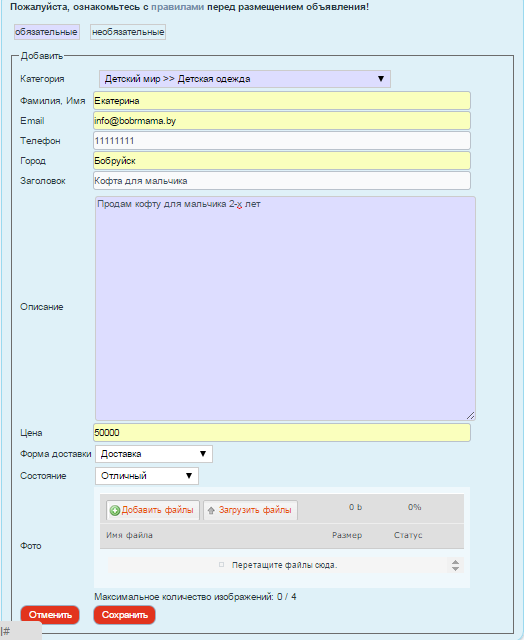This screenshot has height=640, width=524.
Task: Click the Сохранить button
Action: coord(124,615)
